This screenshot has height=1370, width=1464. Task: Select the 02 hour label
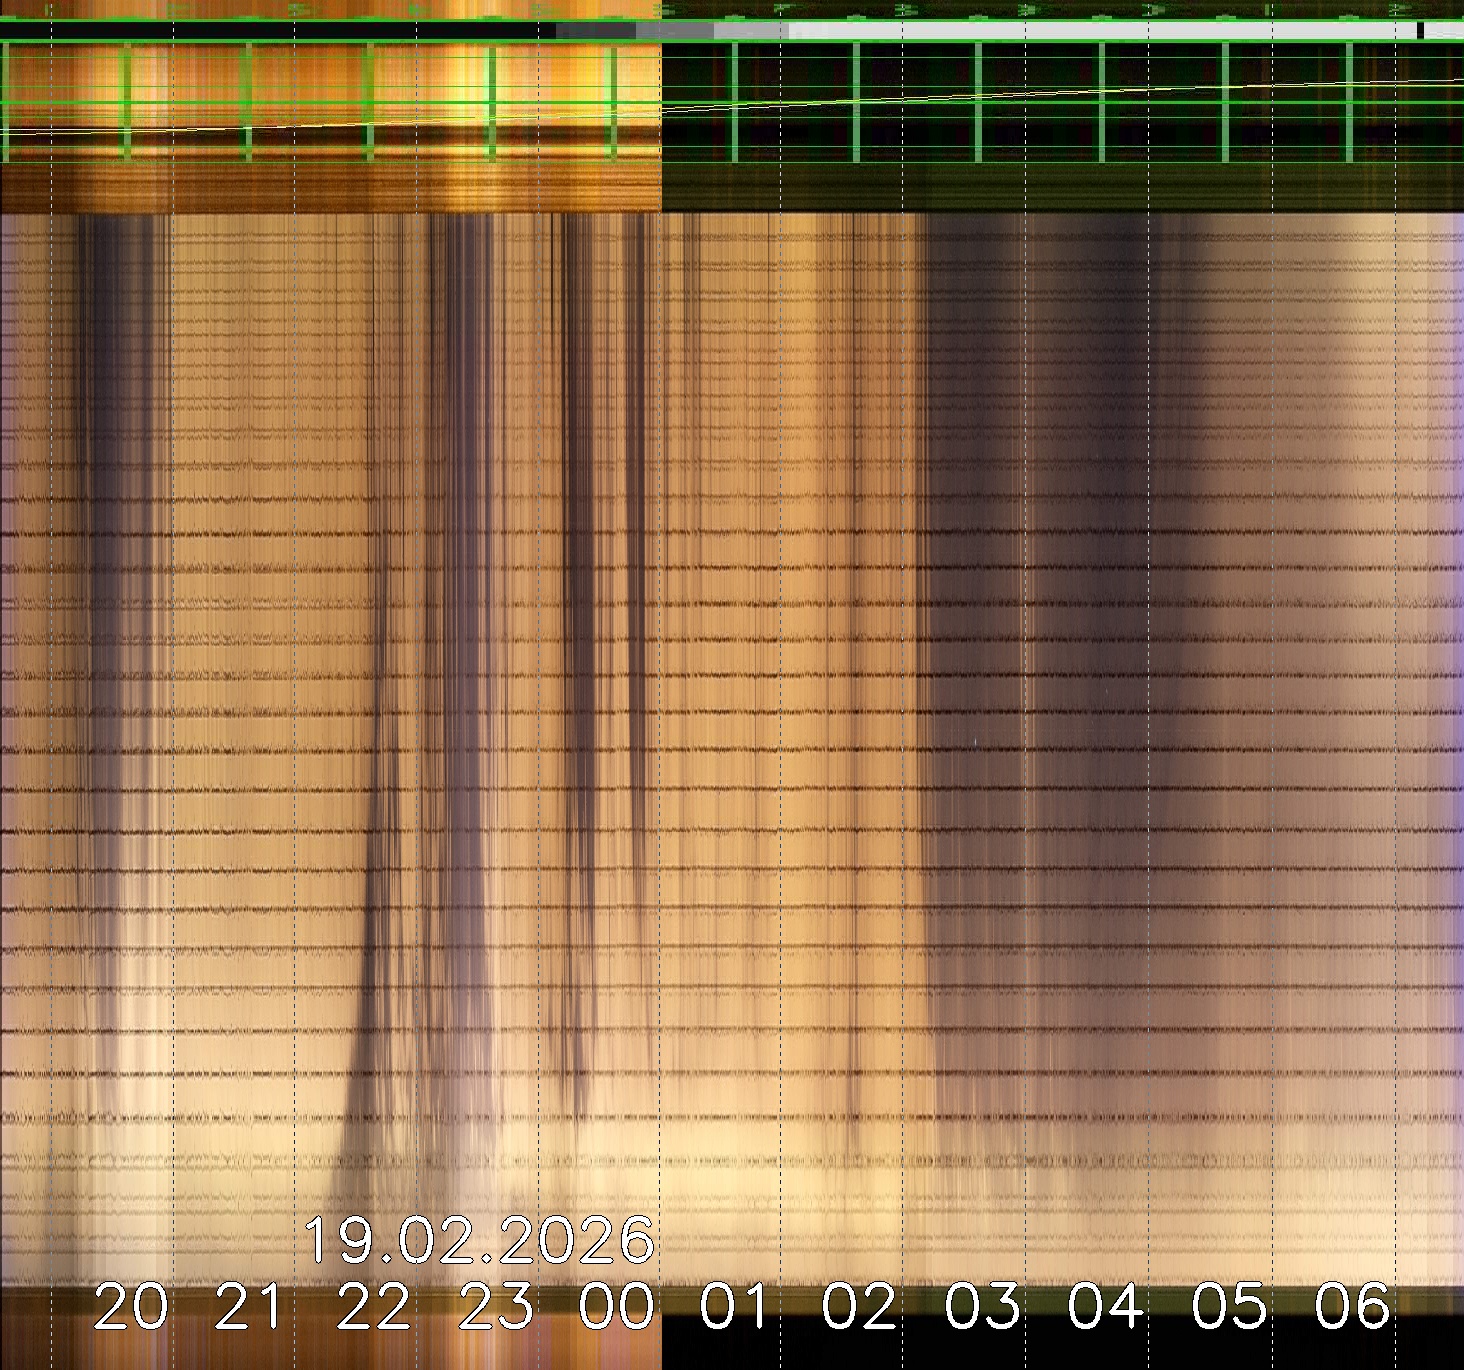859,1307
